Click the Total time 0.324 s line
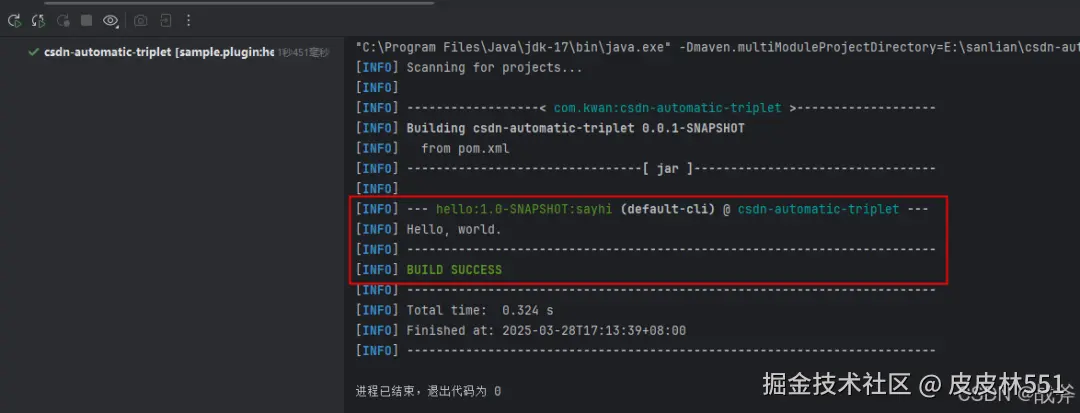Image resolution: width=1080 pixels, height=413 pixels. [479, 310]
